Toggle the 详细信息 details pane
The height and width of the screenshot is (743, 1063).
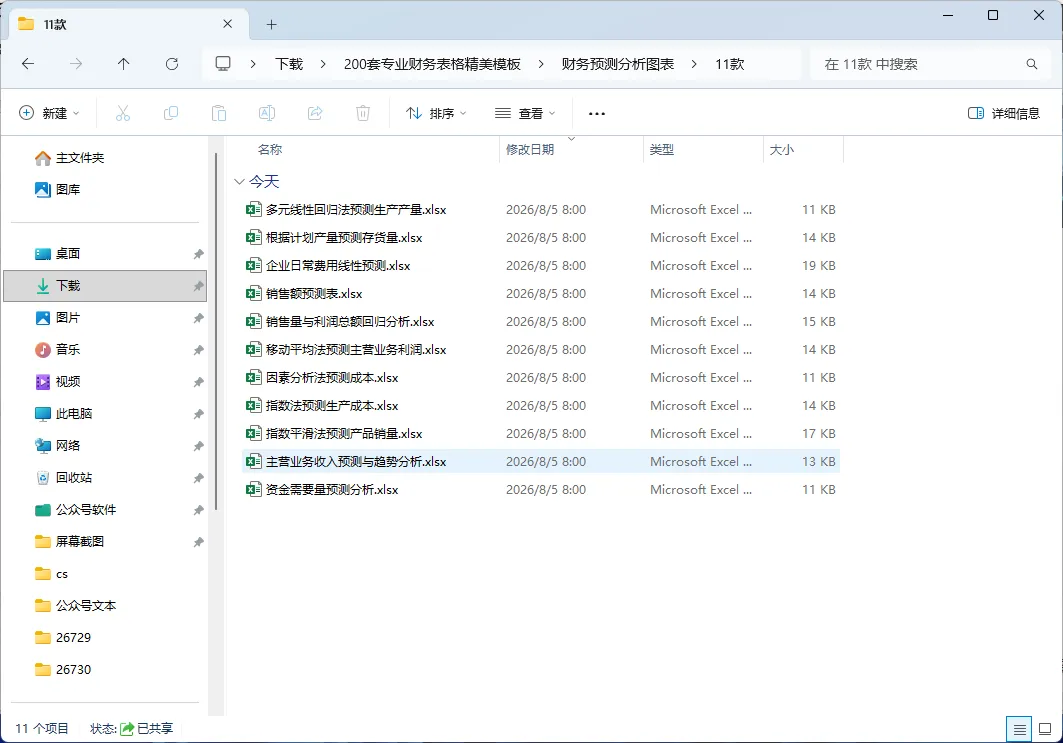pos(1003,113)
